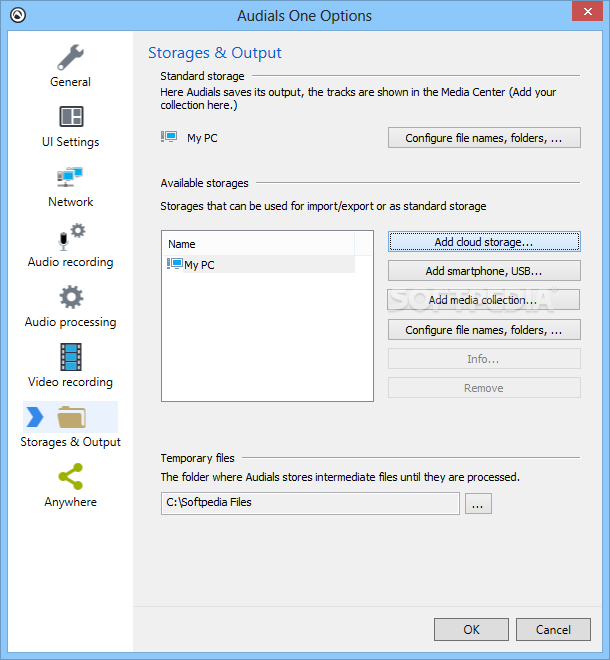Click Add media collection button
The image size is (610, 660).
click(x=483, y=300)
